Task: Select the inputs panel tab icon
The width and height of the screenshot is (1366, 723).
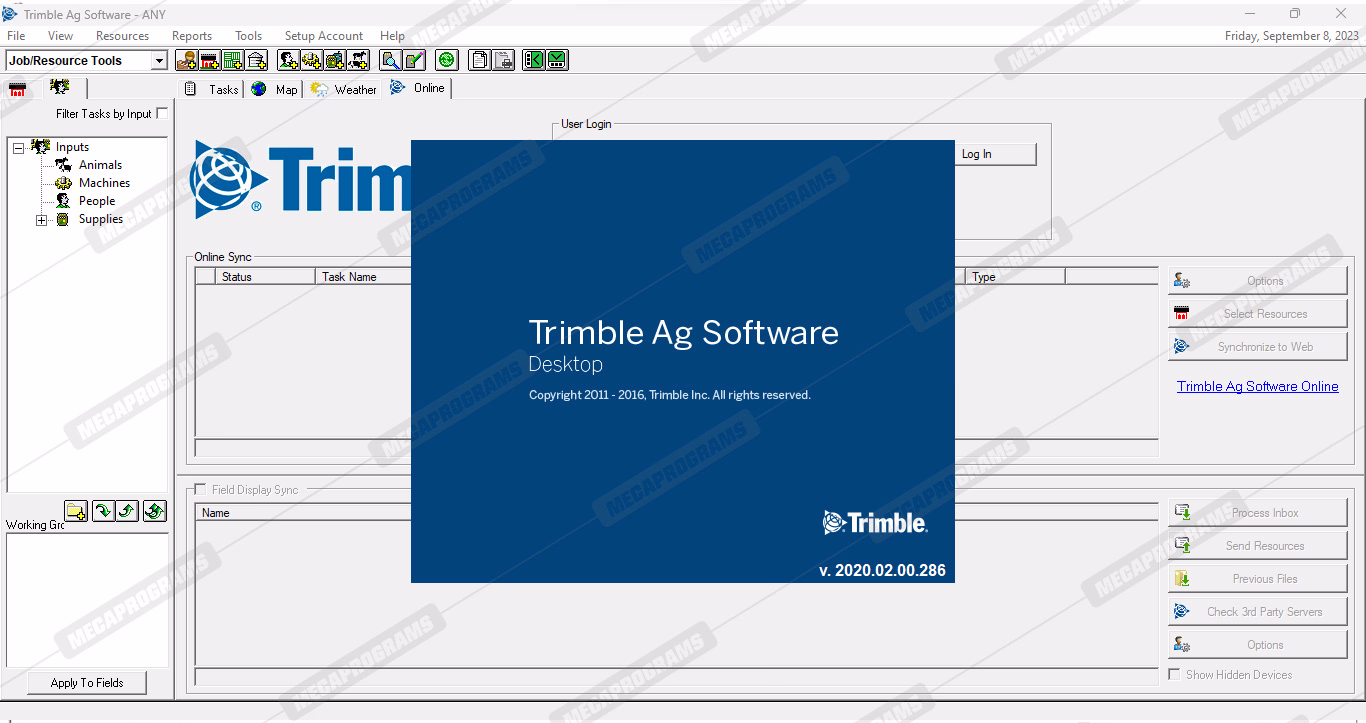Action: (59, 87)
